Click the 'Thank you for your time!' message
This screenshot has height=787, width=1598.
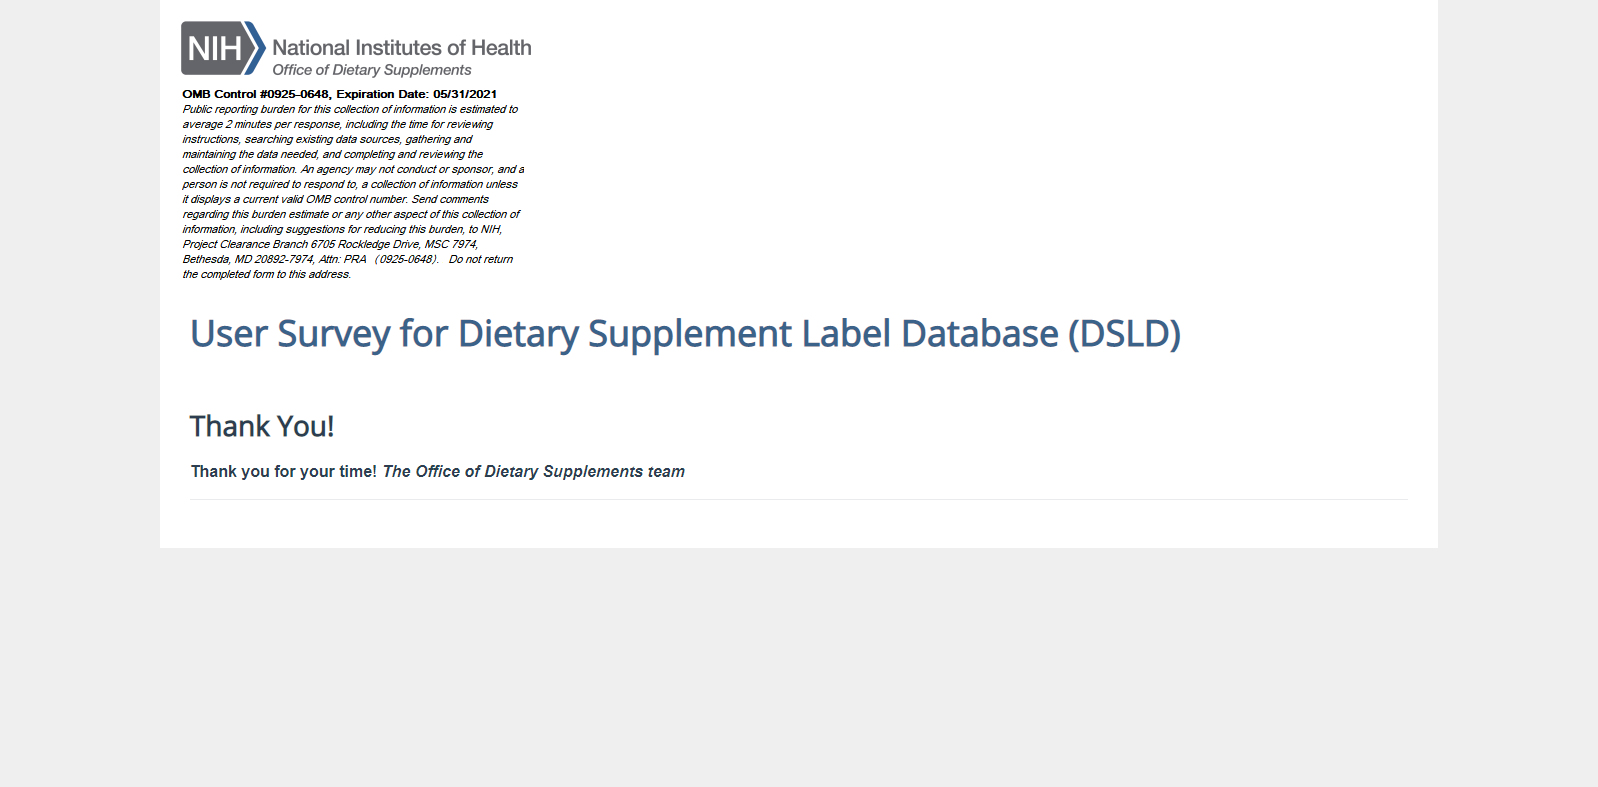pyautogui.click(x=284, y=471)
